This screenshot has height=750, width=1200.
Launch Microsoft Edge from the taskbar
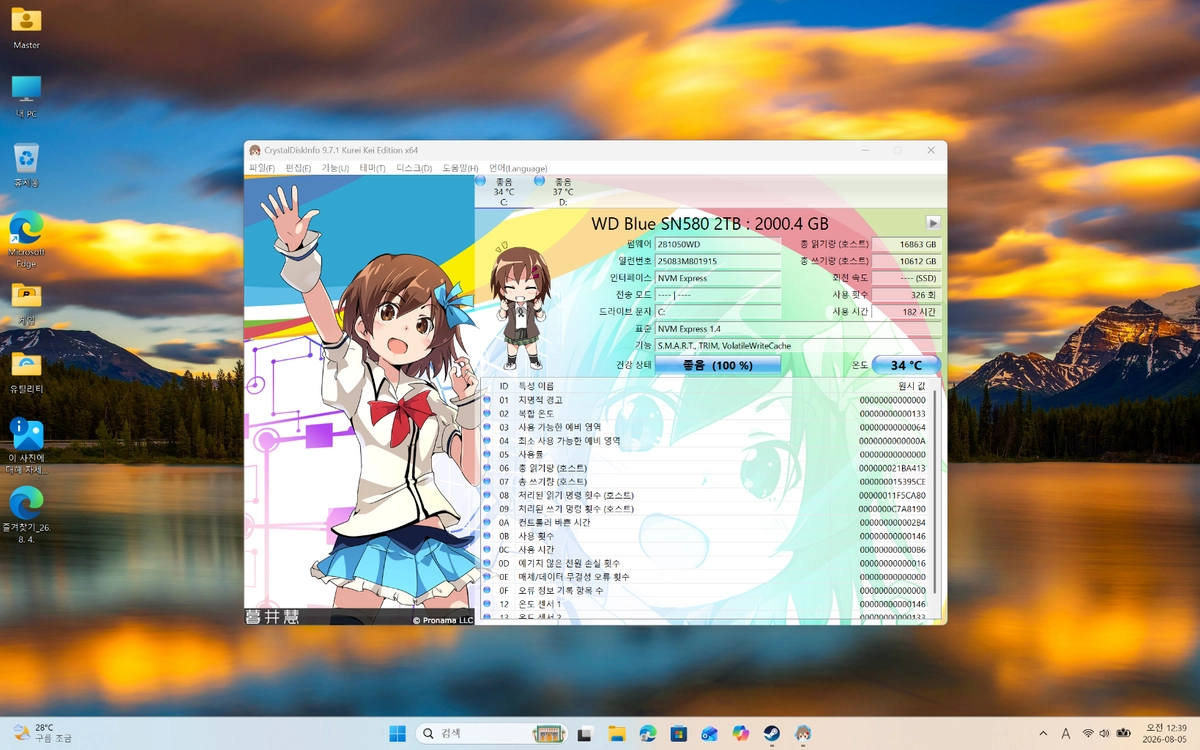[647, 733]
